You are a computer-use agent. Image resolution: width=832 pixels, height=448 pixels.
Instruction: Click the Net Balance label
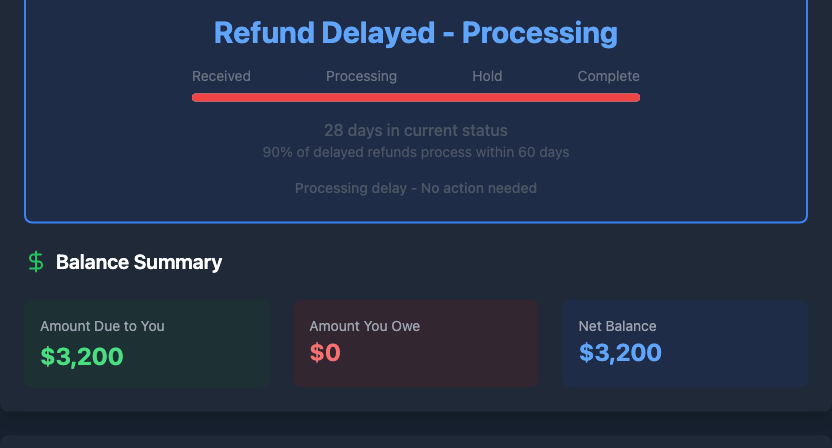(617, 326)
